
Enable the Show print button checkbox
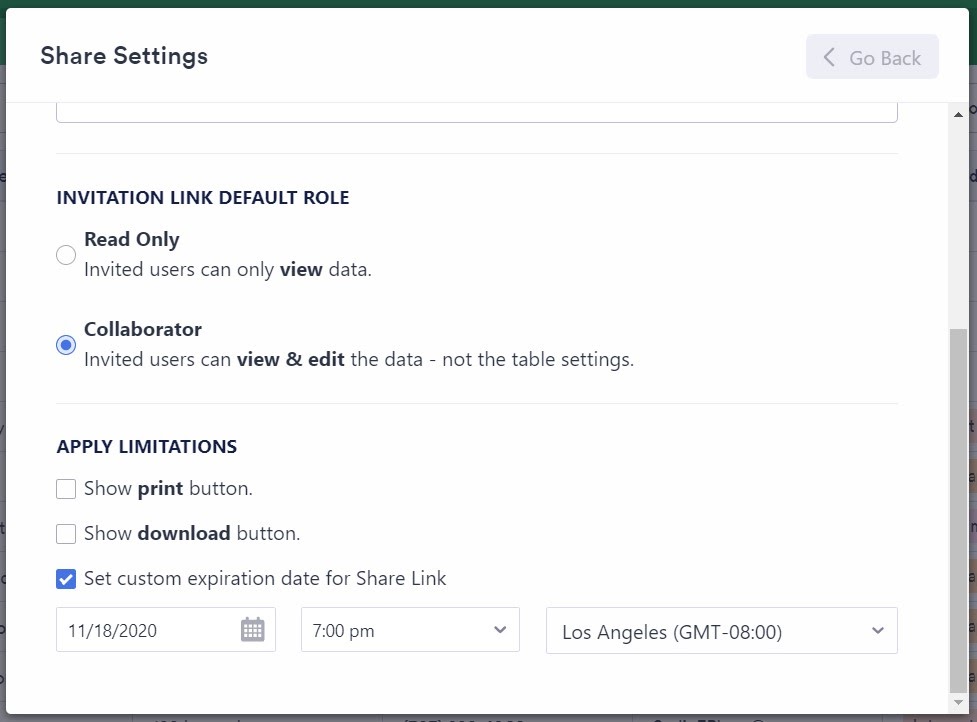click(66, 489)
